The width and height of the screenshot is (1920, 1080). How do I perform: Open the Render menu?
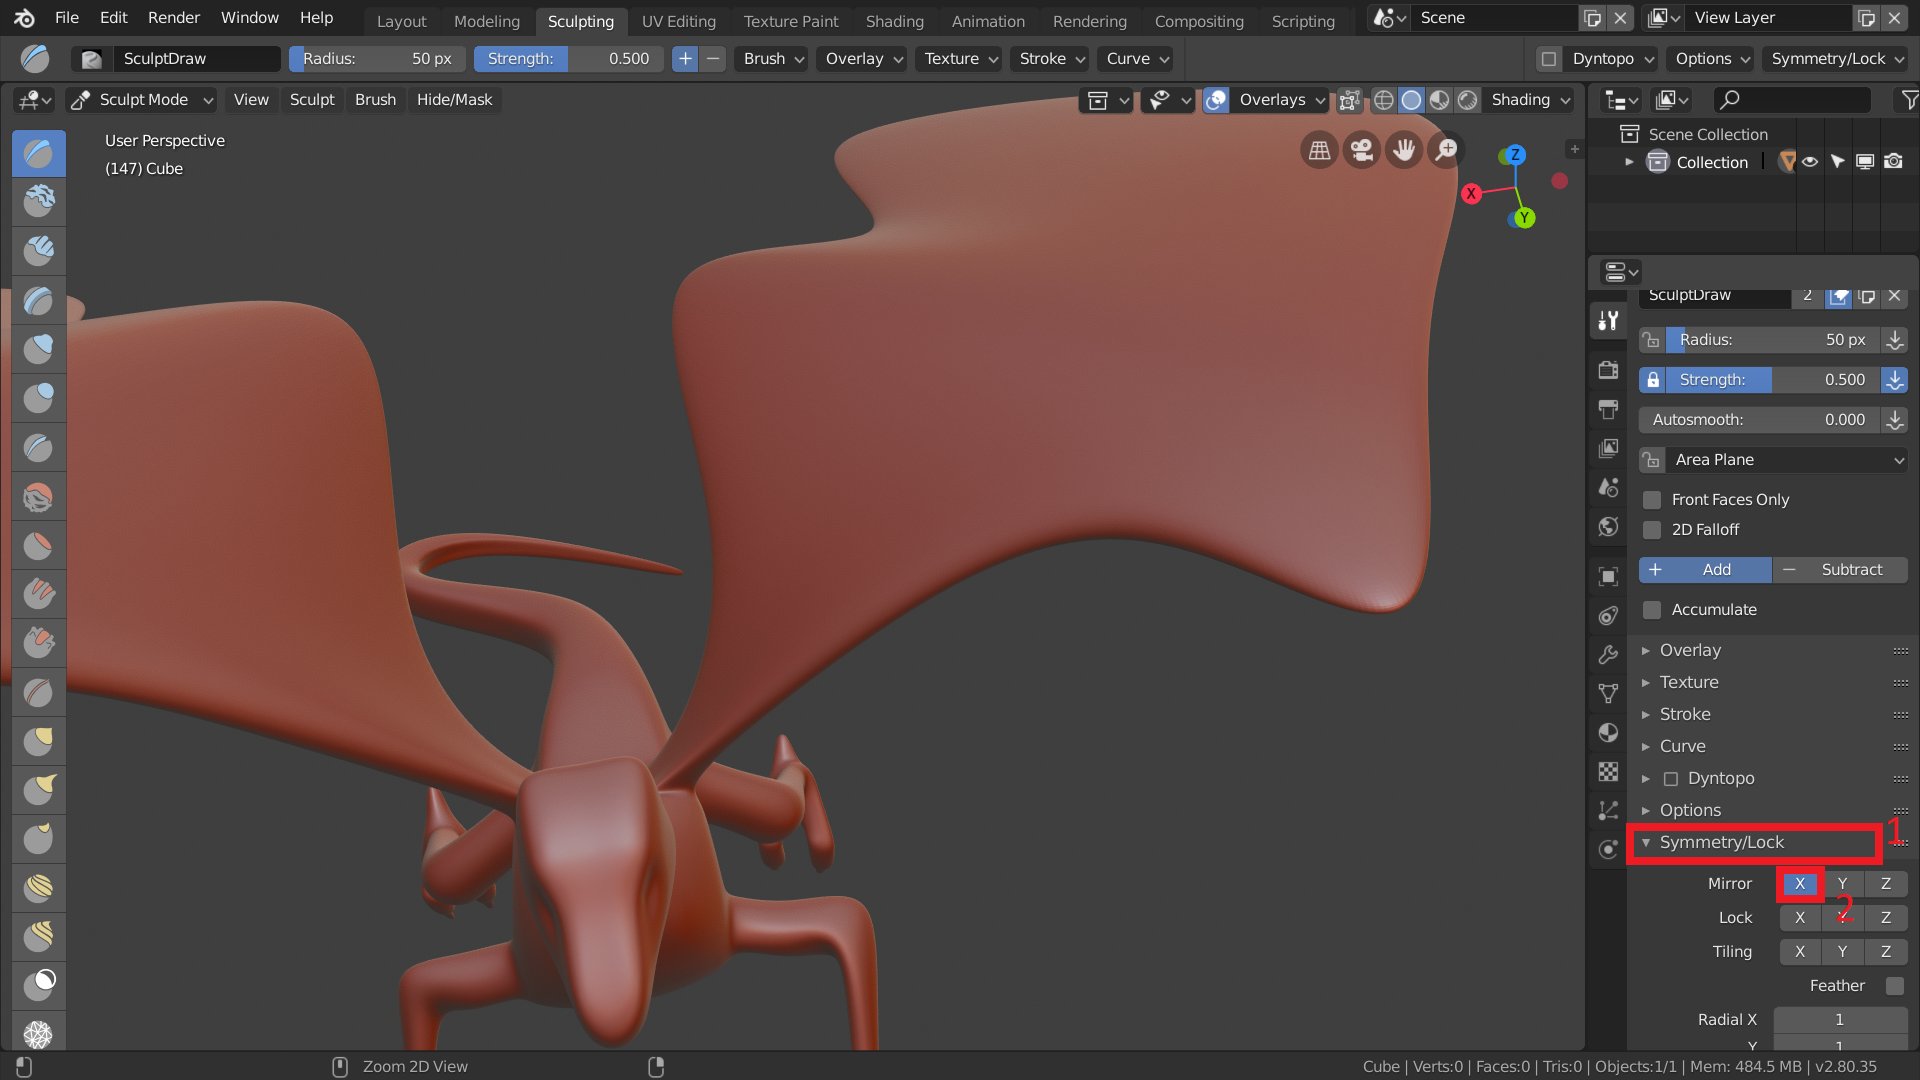[x=173, y=18]
